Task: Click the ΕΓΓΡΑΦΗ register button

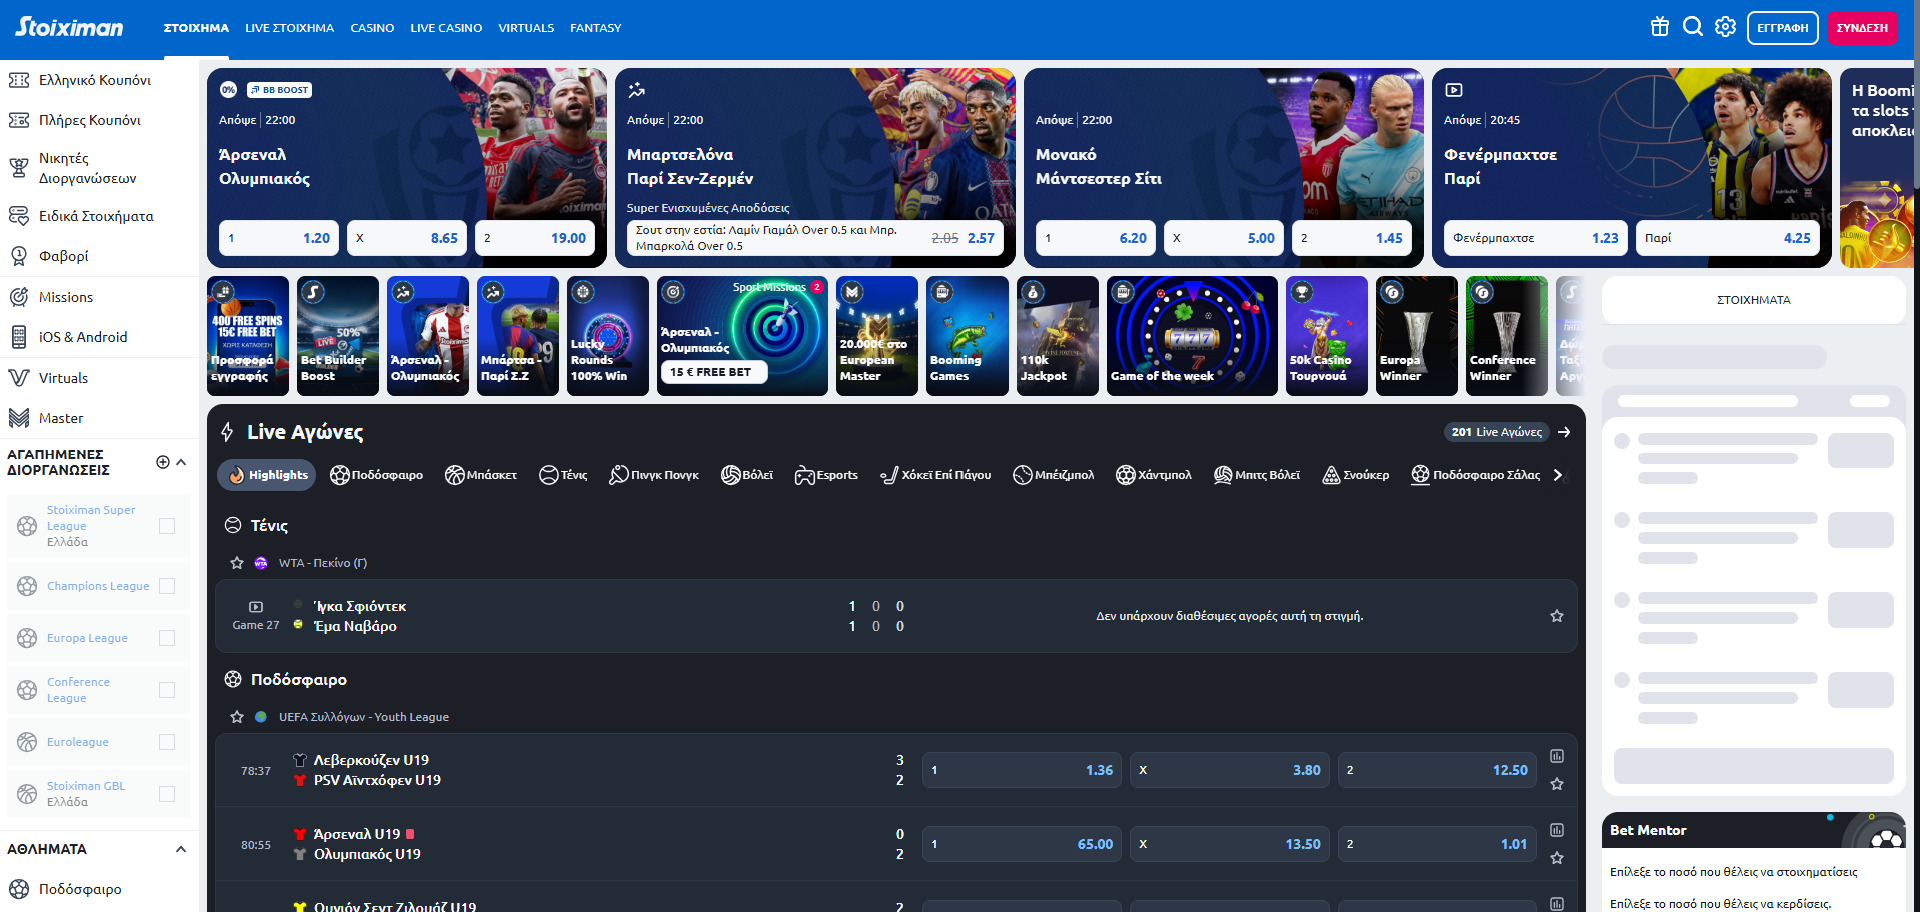Action: point(1782,28)
